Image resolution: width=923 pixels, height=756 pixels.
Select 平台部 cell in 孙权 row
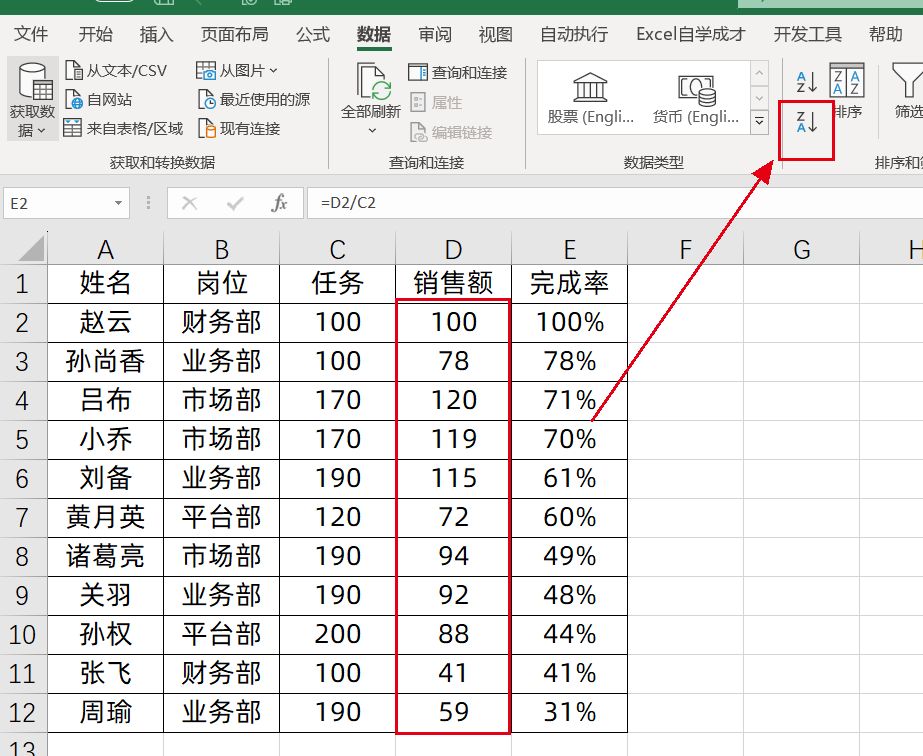[221, 635]
